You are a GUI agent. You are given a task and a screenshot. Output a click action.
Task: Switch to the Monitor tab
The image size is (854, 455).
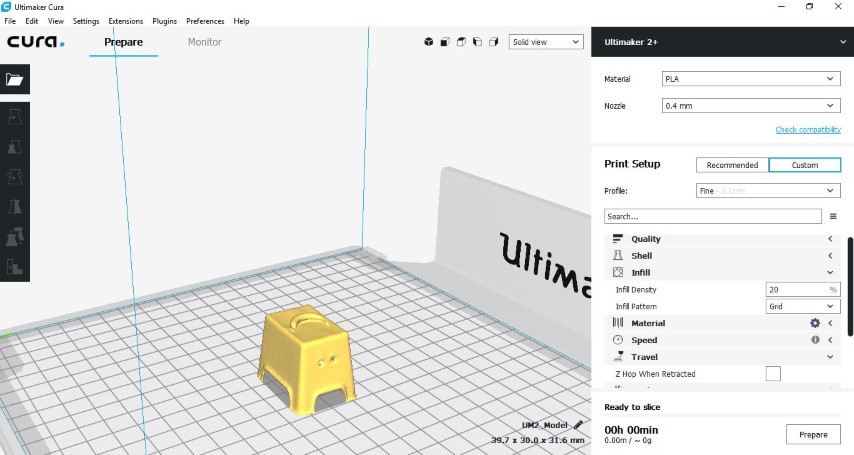205,42
